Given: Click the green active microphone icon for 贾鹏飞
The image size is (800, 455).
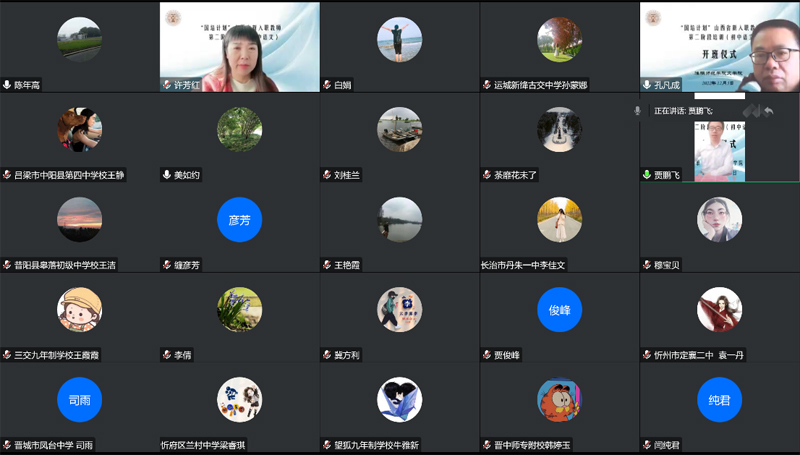Looking at the screenshot, I should click(x=647, y=175).
